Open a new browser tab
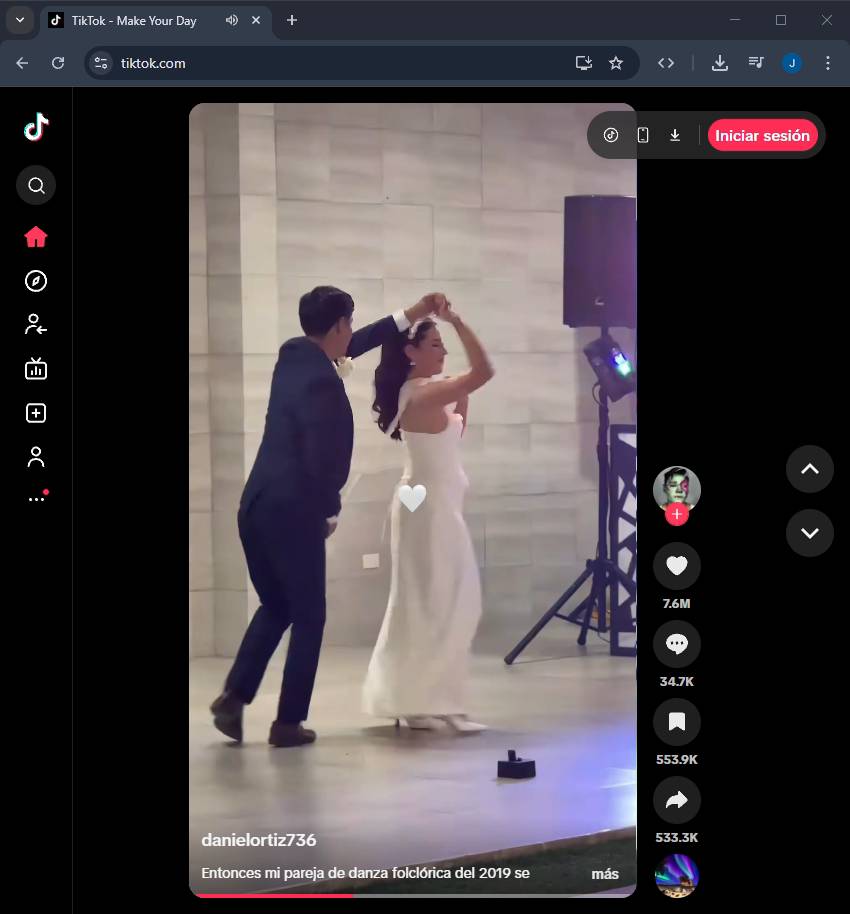The width and height of the screenshot is (850, 914). pyautogui.click(x=292, y=20)
